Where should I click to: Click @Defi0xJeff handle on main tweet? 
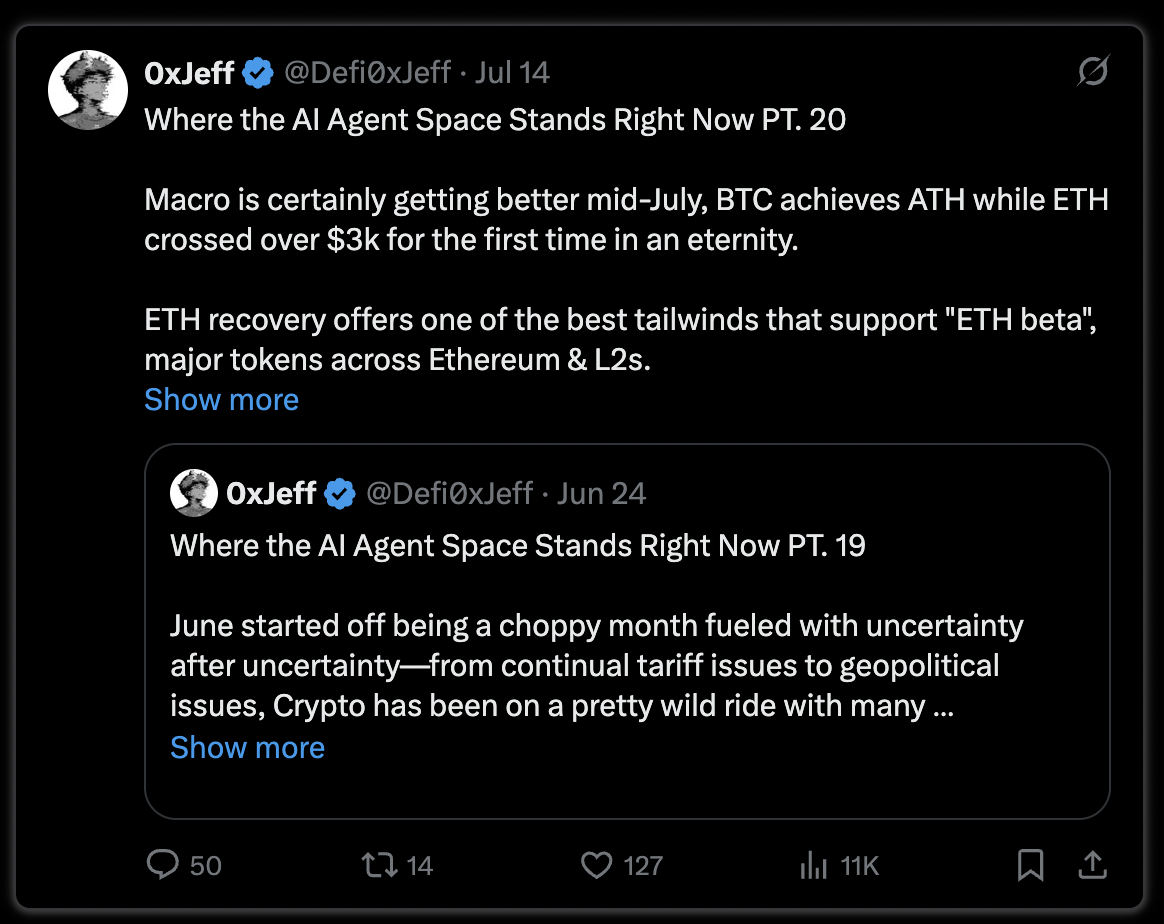pos(367,73)
